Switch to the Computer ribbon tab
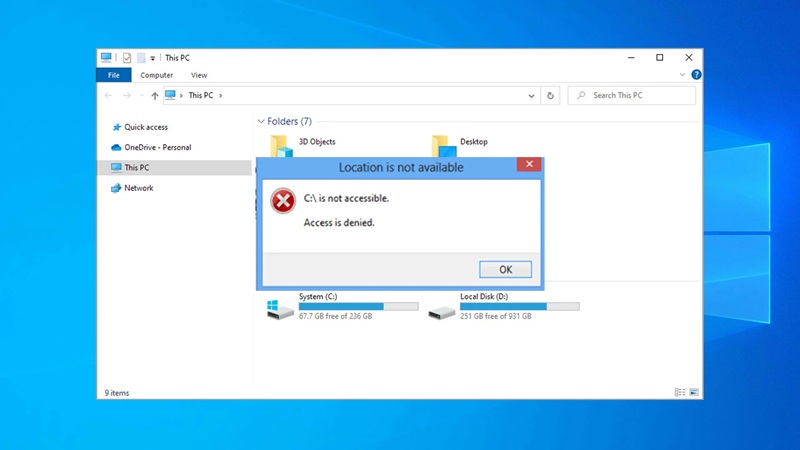The image size is (800, 450). click(157, 75)
